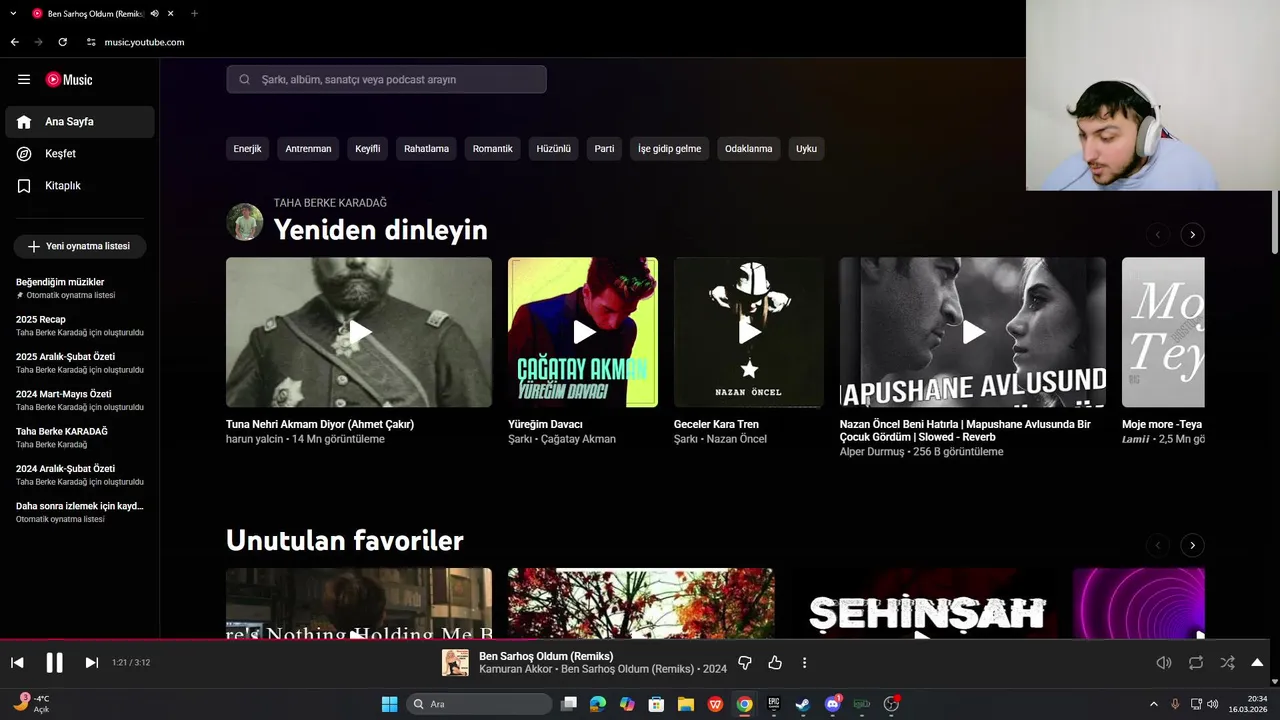
Task: Mute the tab via speaker icon
Action: [x=154, y=14]
